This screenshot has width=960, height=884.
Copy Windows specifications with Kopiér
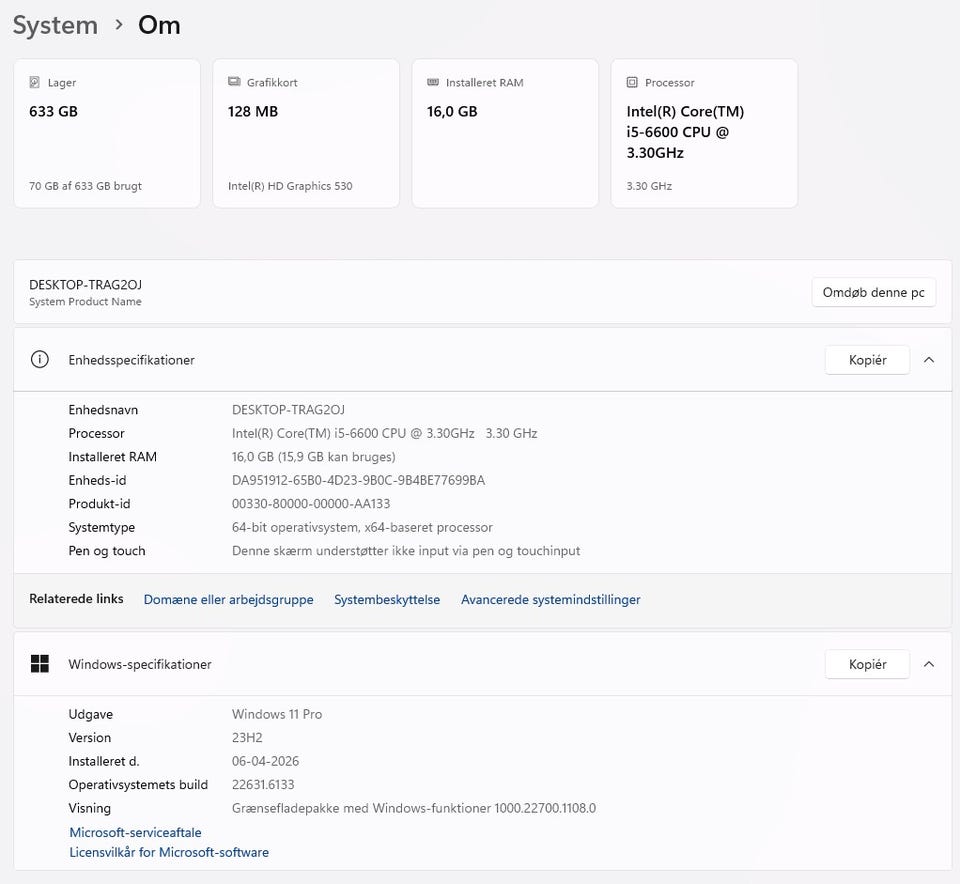click(867, 664)
